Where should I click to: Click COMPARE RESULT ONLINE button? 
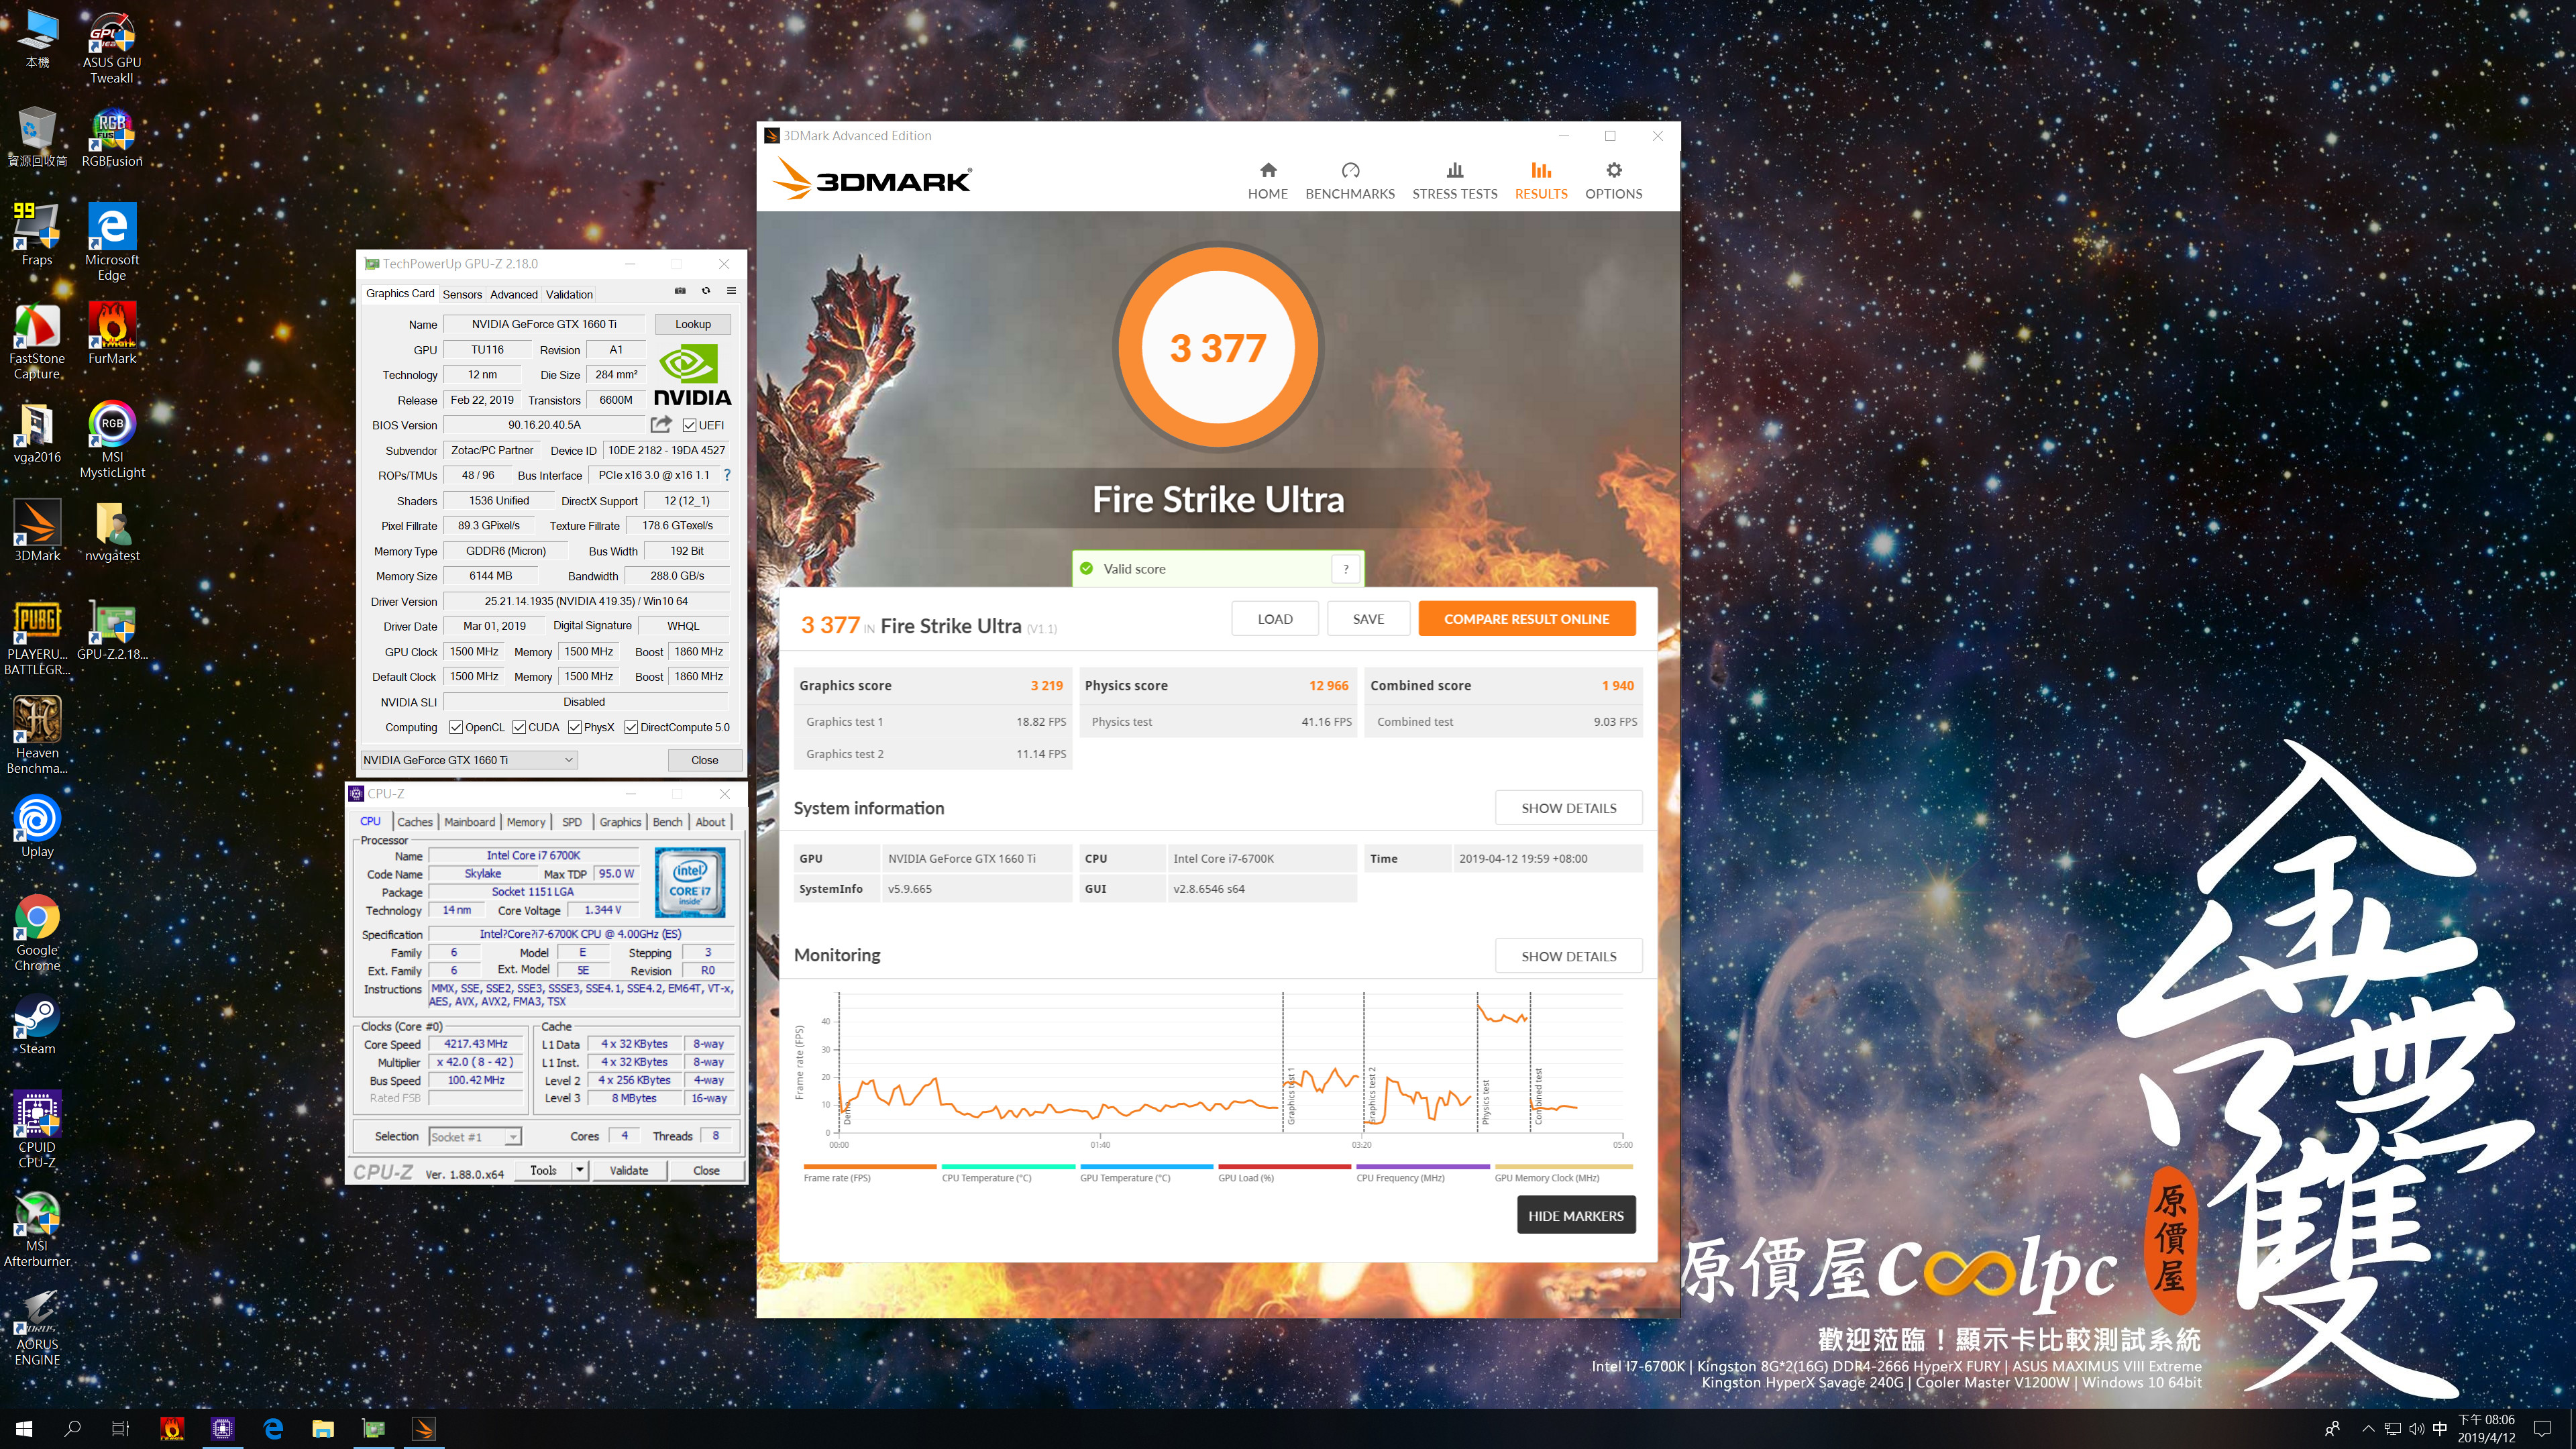point(1526,619)
